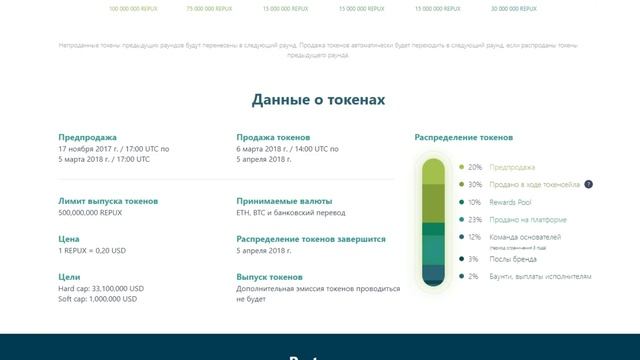Click the '75 000 000 REPUX' round amount
Image resolution: width=640 pixels, height=360 pixels.
click(x=209, y=9)
